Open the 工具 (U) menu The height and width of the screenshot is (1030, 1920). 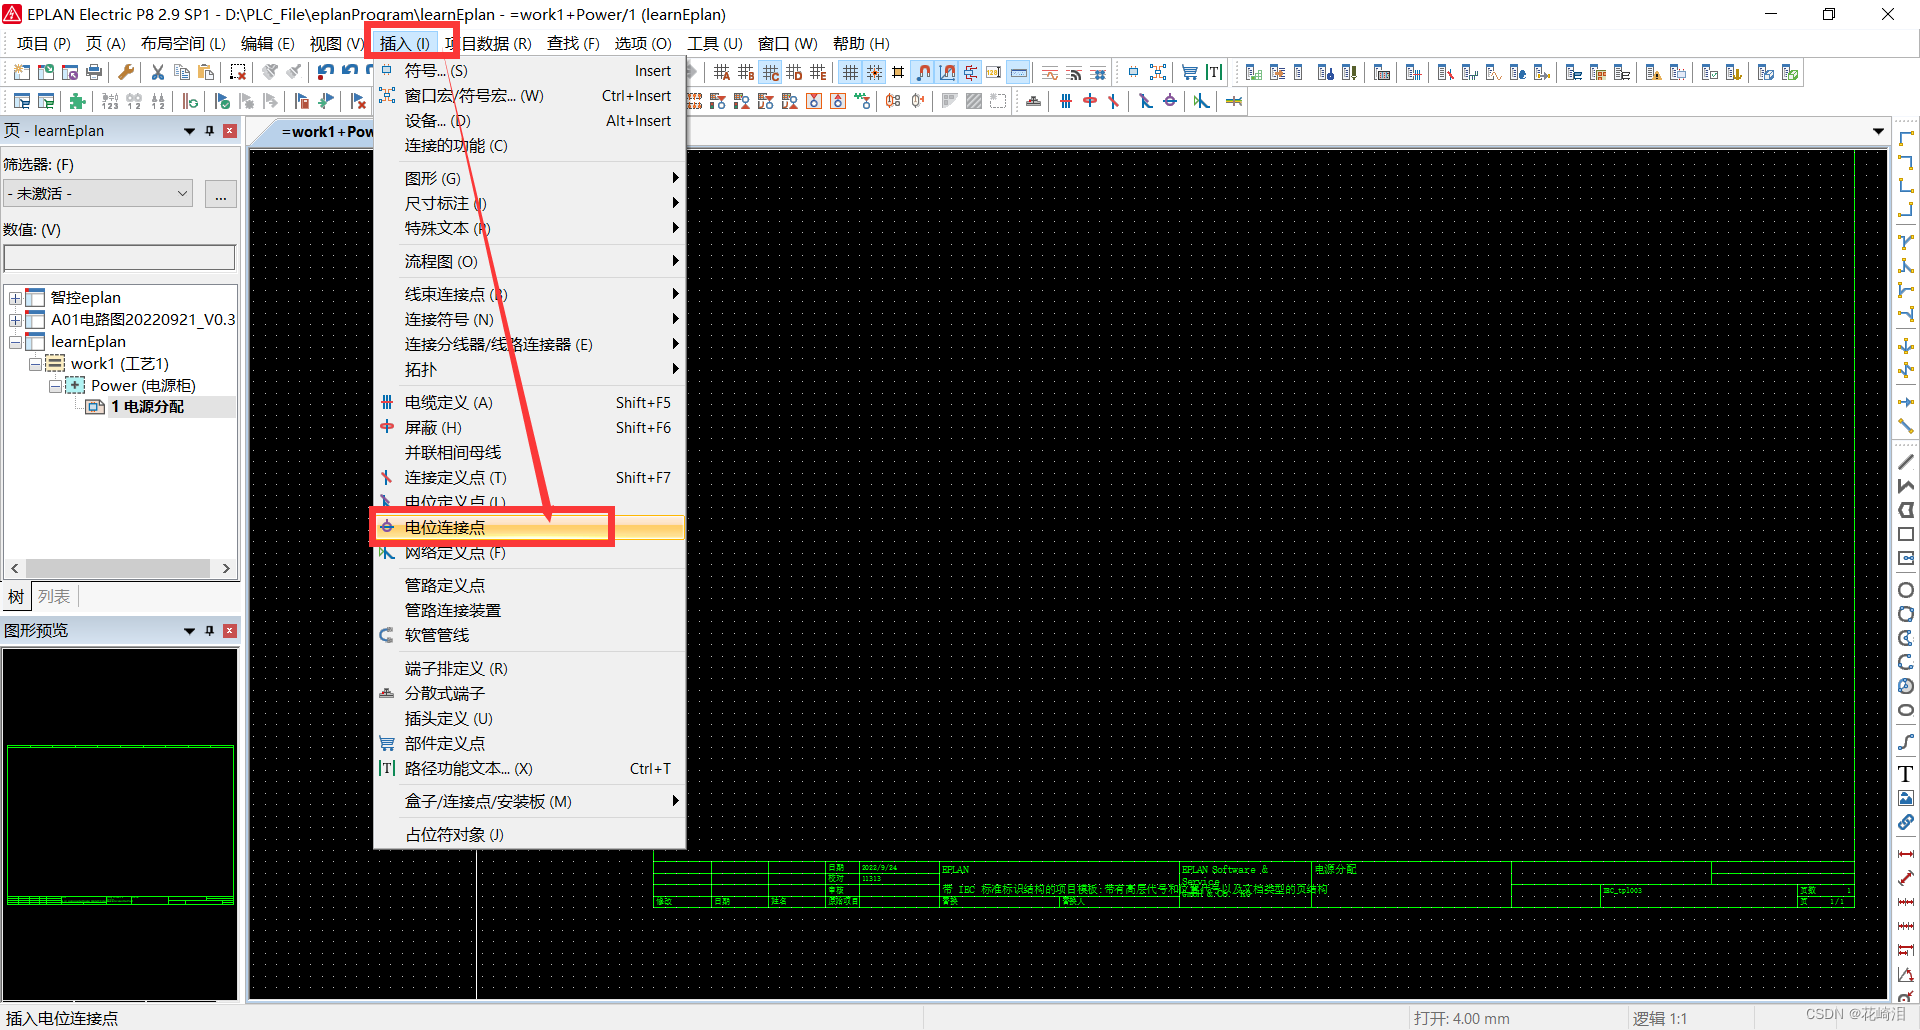point(714,44)
